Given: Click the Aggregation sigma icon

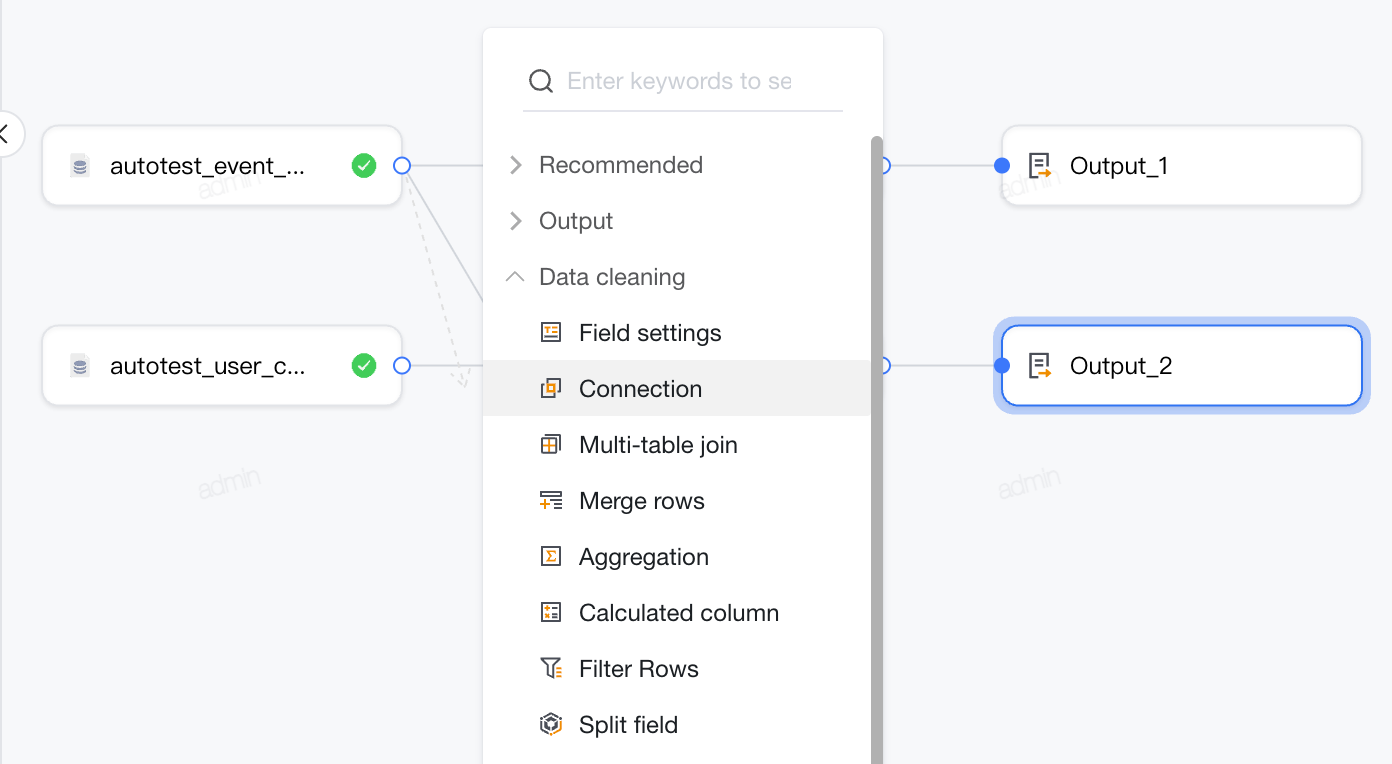Looking at the screenshot, I should 551,557.
